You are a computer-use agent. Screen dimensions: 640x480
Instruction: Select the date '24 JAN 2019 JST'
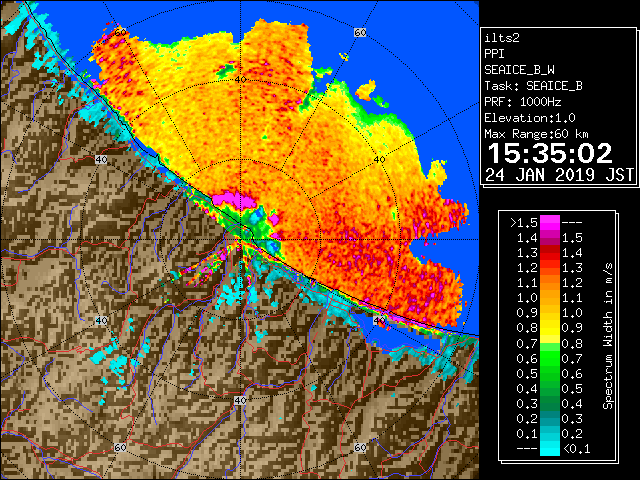(559, 175)
